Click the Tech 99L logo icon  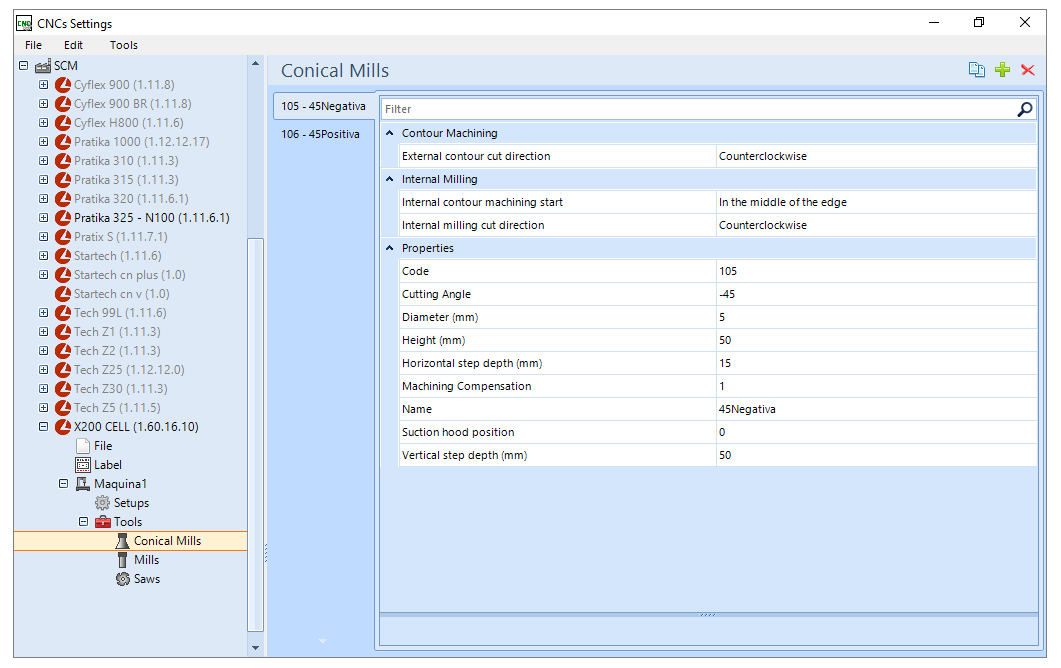point(63,313)
